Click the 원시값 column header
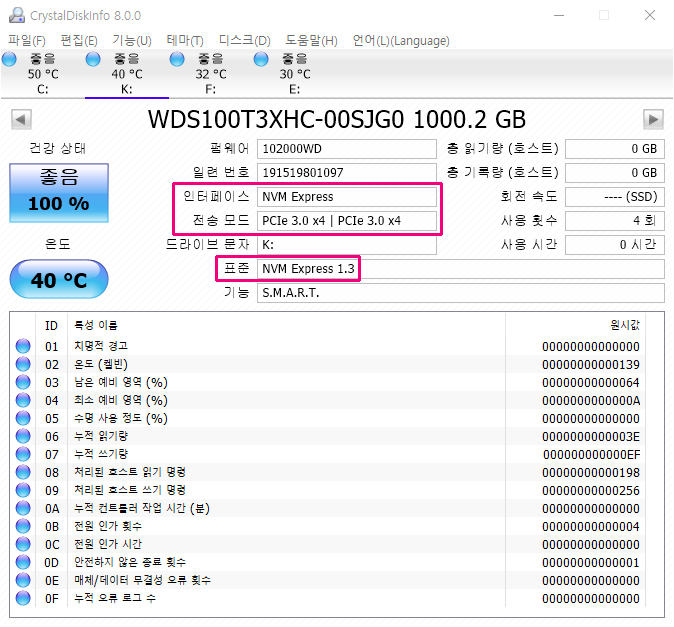The height and width of the screenshot is (627, 674). tap(625, 325)
